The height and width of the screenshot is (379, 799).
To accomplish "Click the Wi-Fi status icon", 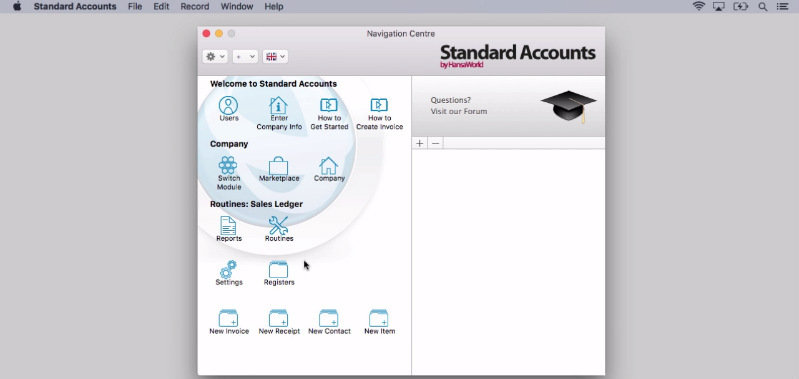I will click(699, 7).
